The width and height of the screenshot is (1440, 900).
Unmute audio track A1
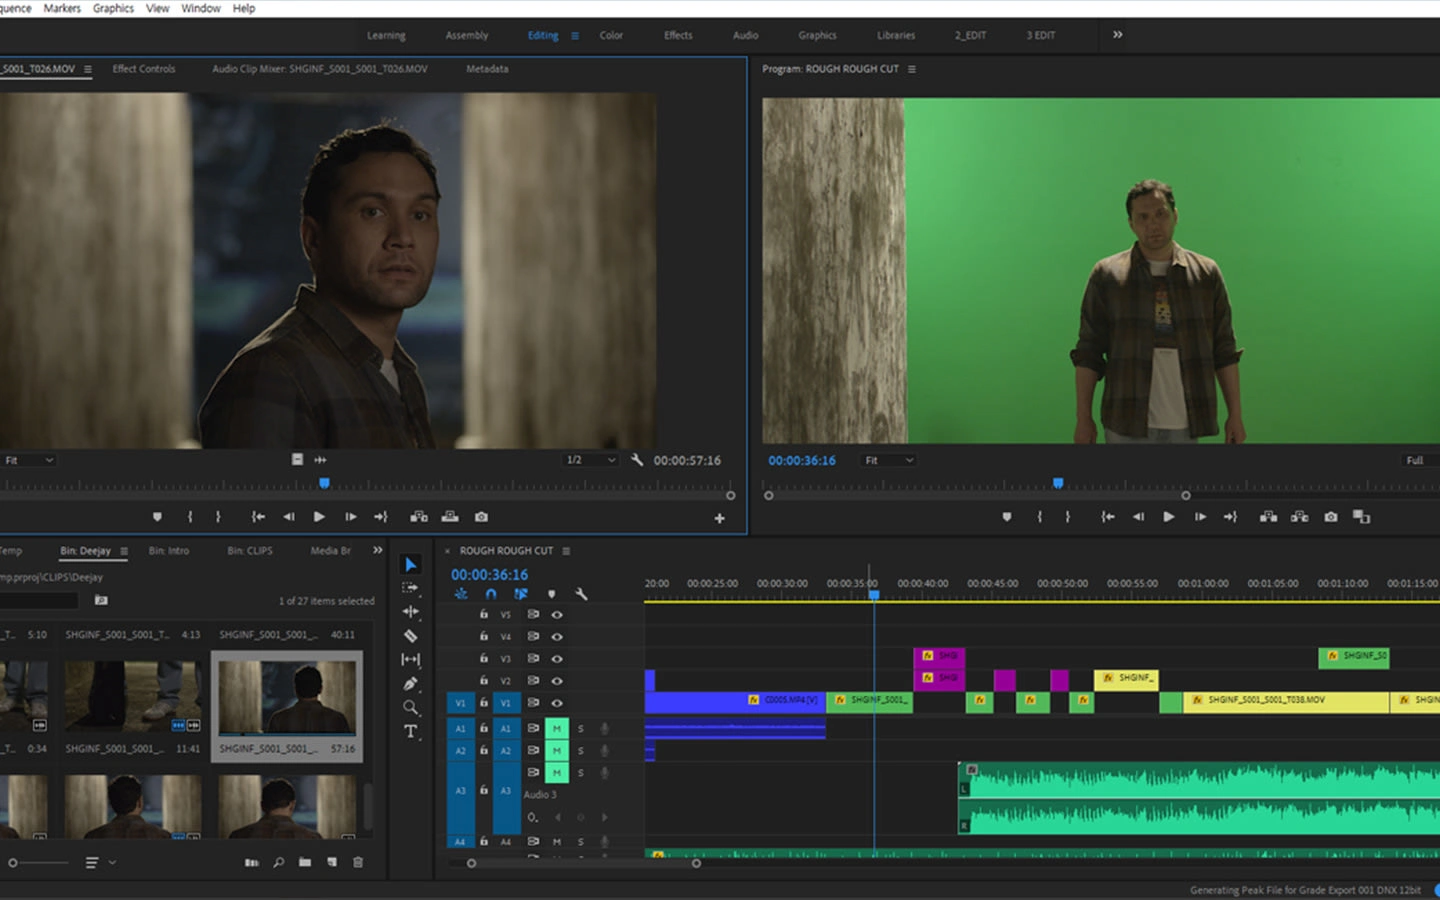coord(557,728)
